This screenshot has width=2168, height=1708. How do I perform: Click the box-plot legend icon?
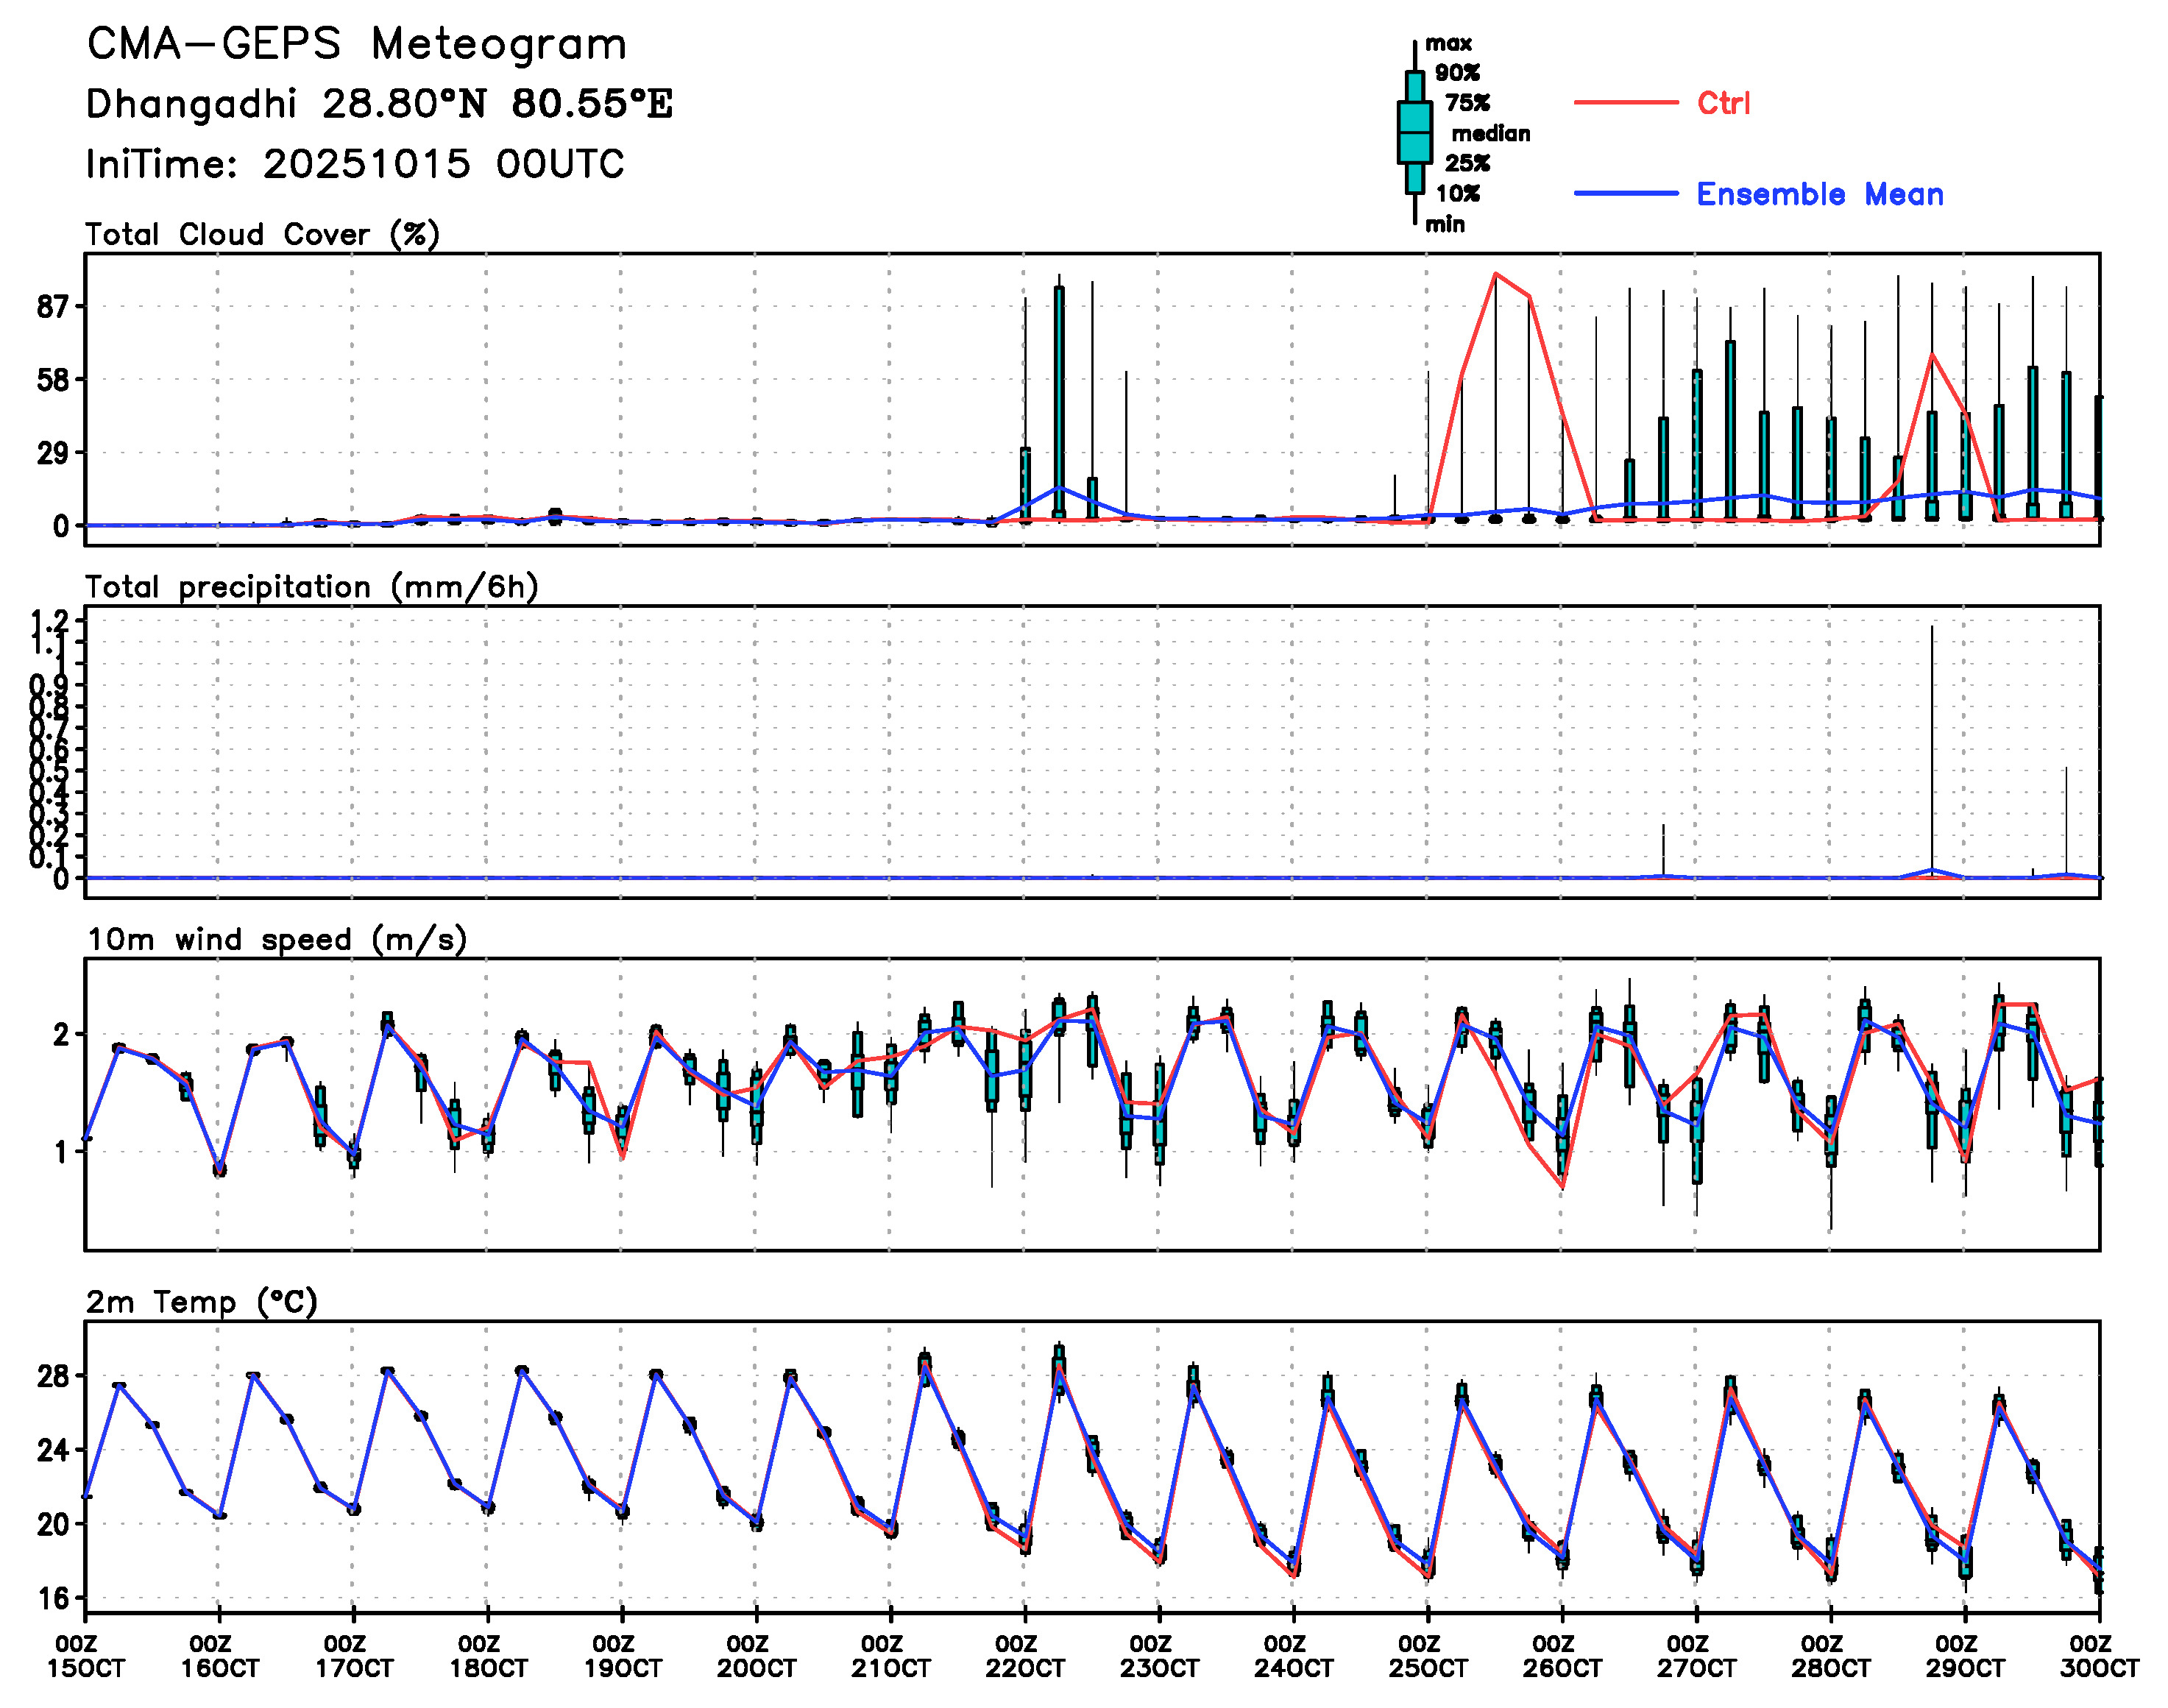(1414, 132)
